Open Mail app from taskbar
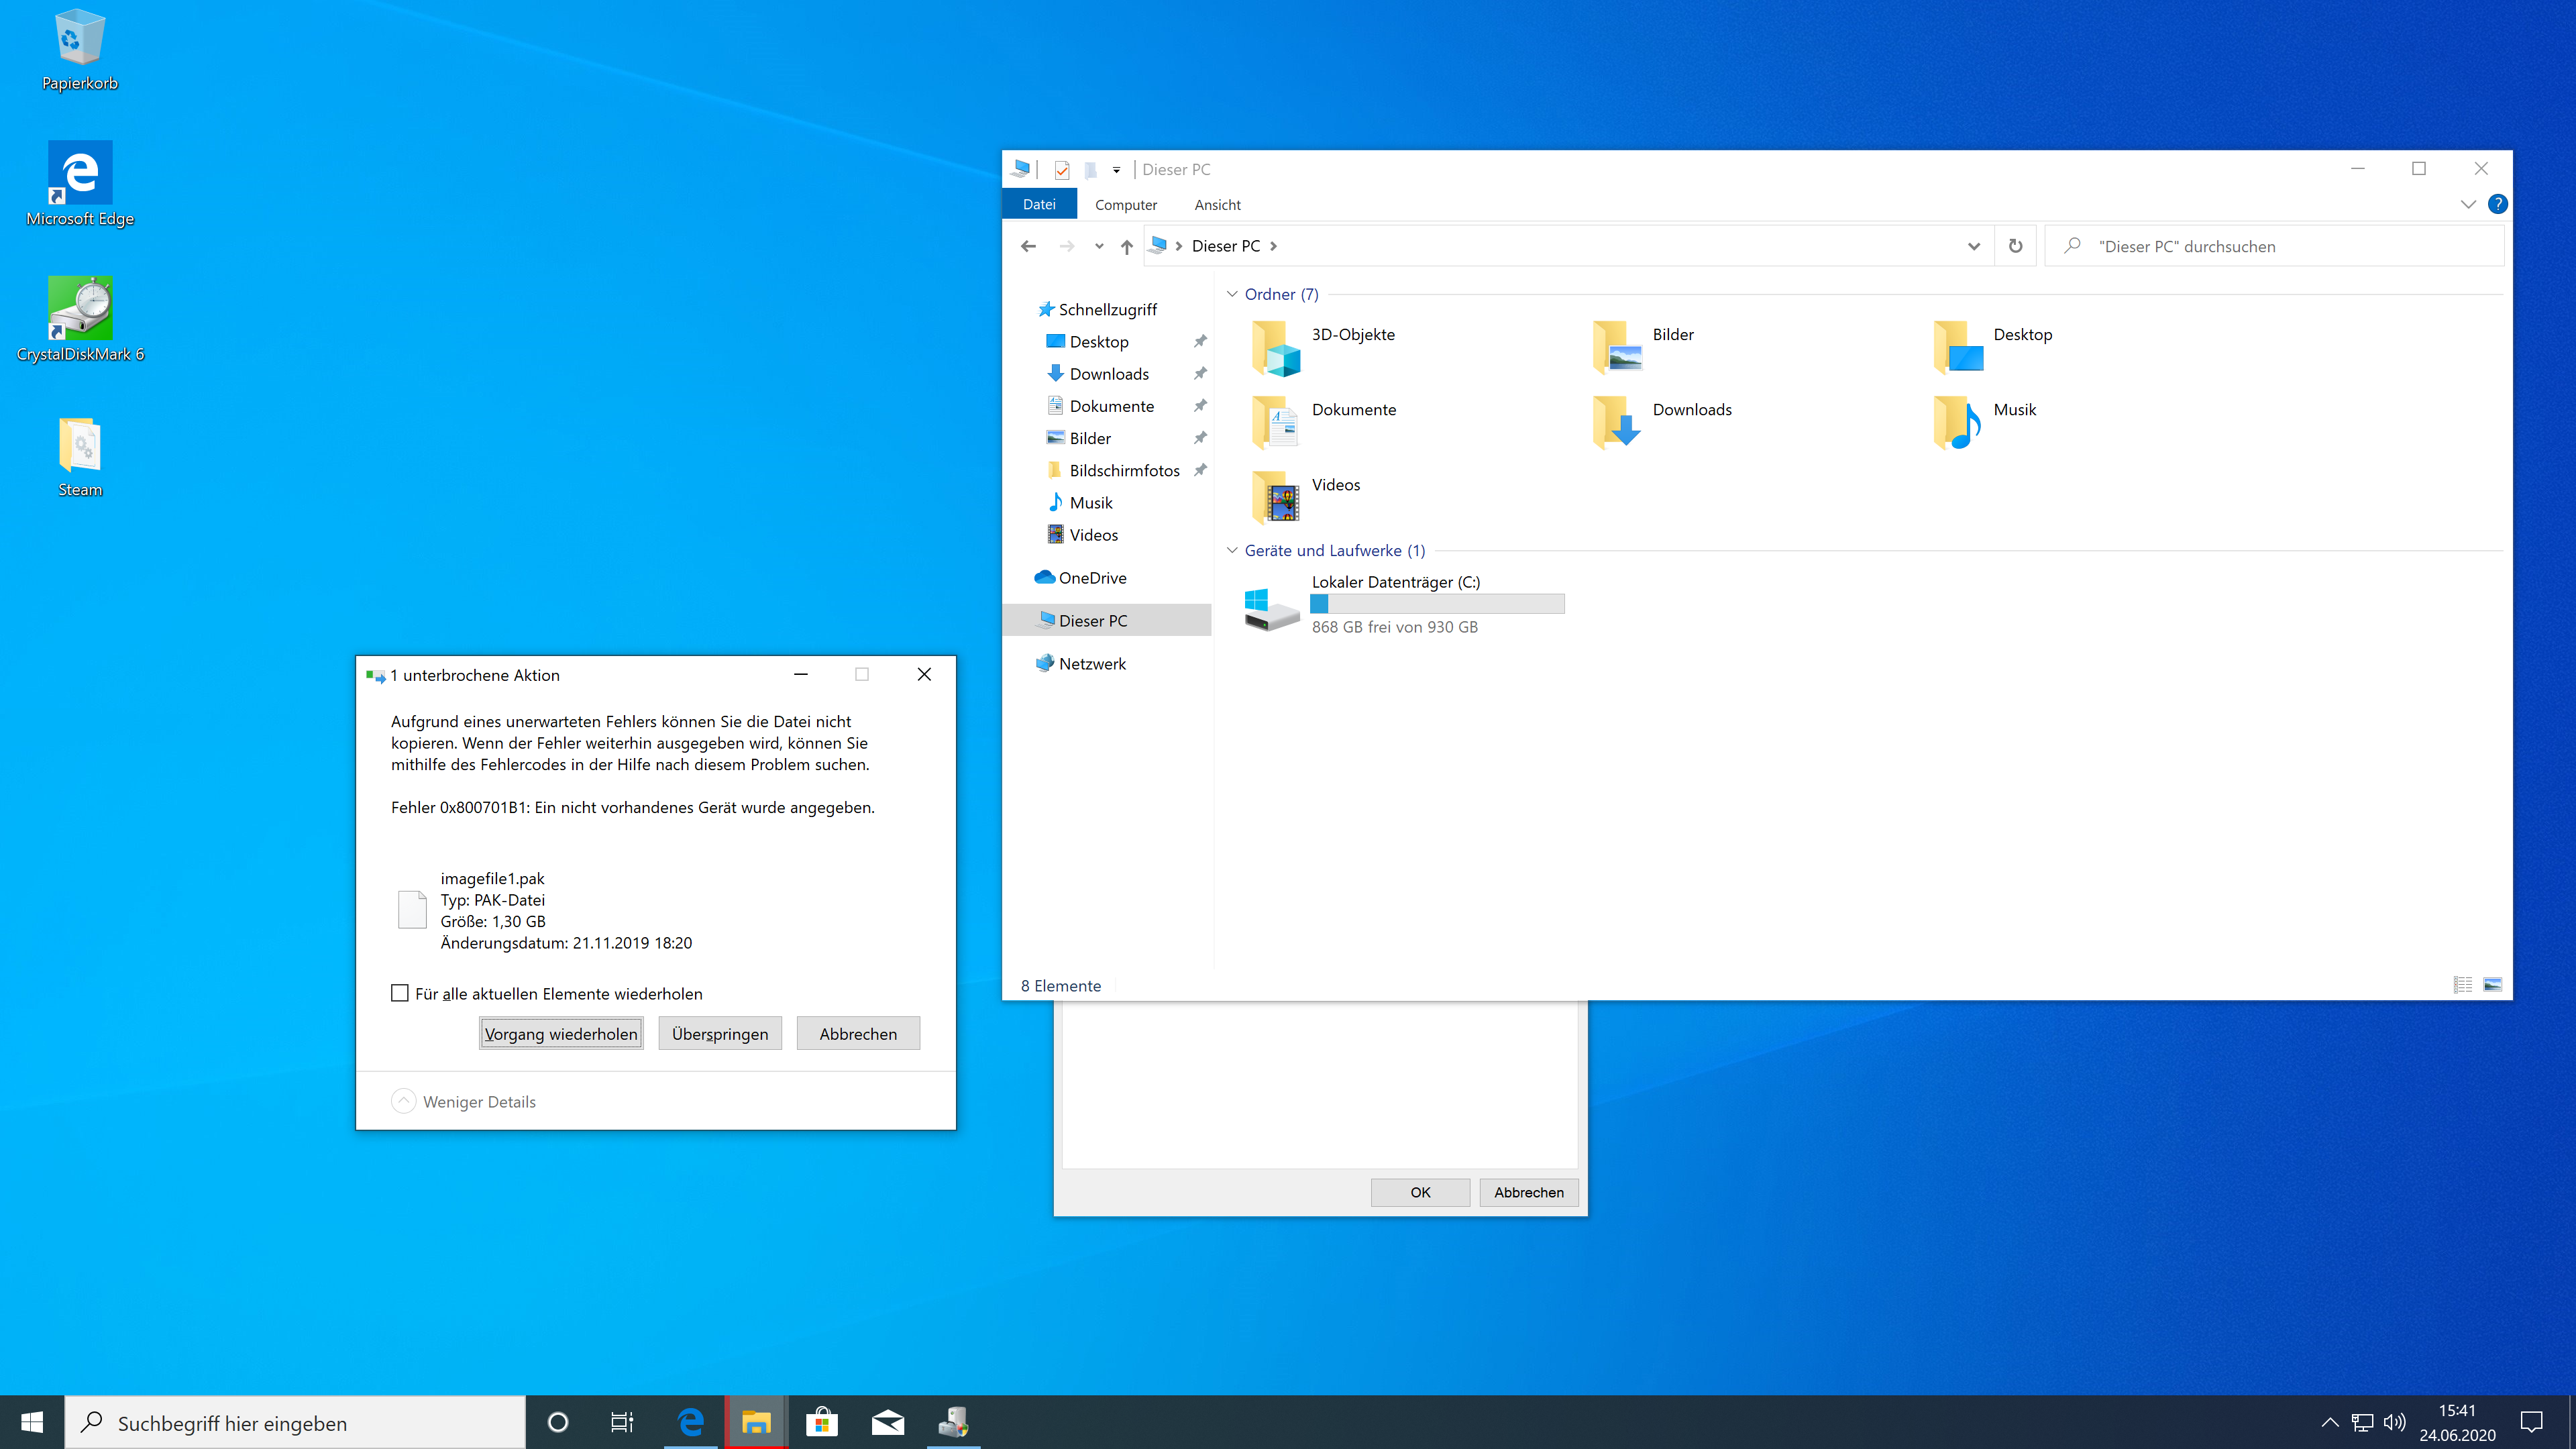The height and width of the screenshot is (1449, 2576). tap(888, 1422)
